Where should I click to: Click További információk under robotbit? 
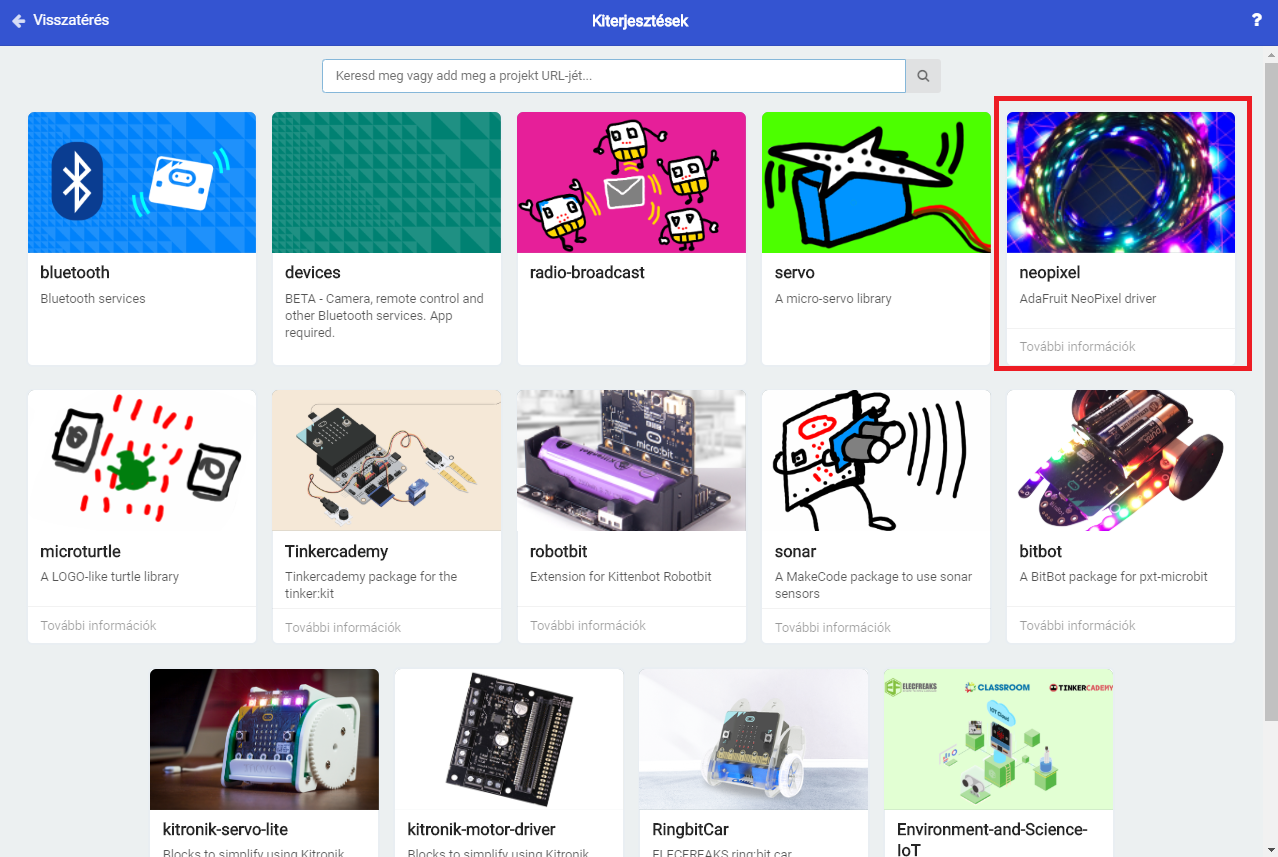coord(588,626)
